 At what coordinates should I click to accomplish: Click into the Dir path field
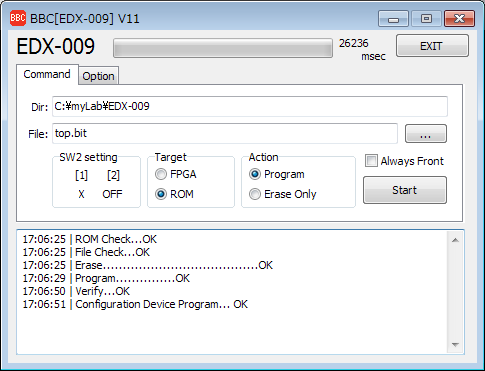click(x=250, y=107)
